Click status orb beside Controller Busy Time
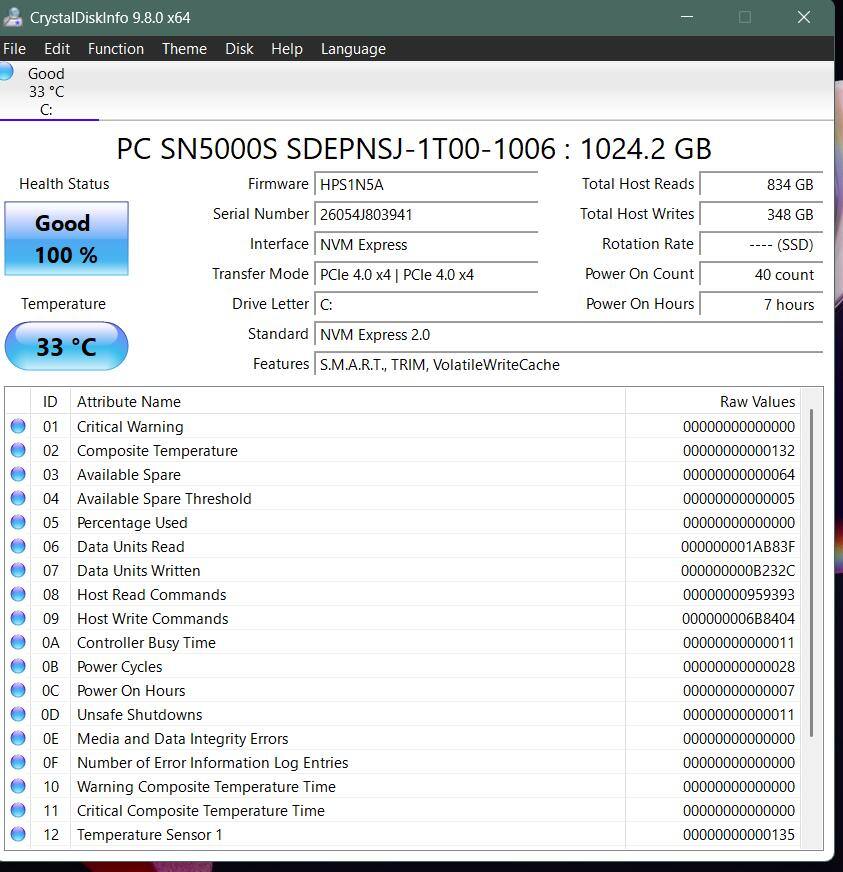The height and width of the screenshot is (872, 843). point(18,642)
